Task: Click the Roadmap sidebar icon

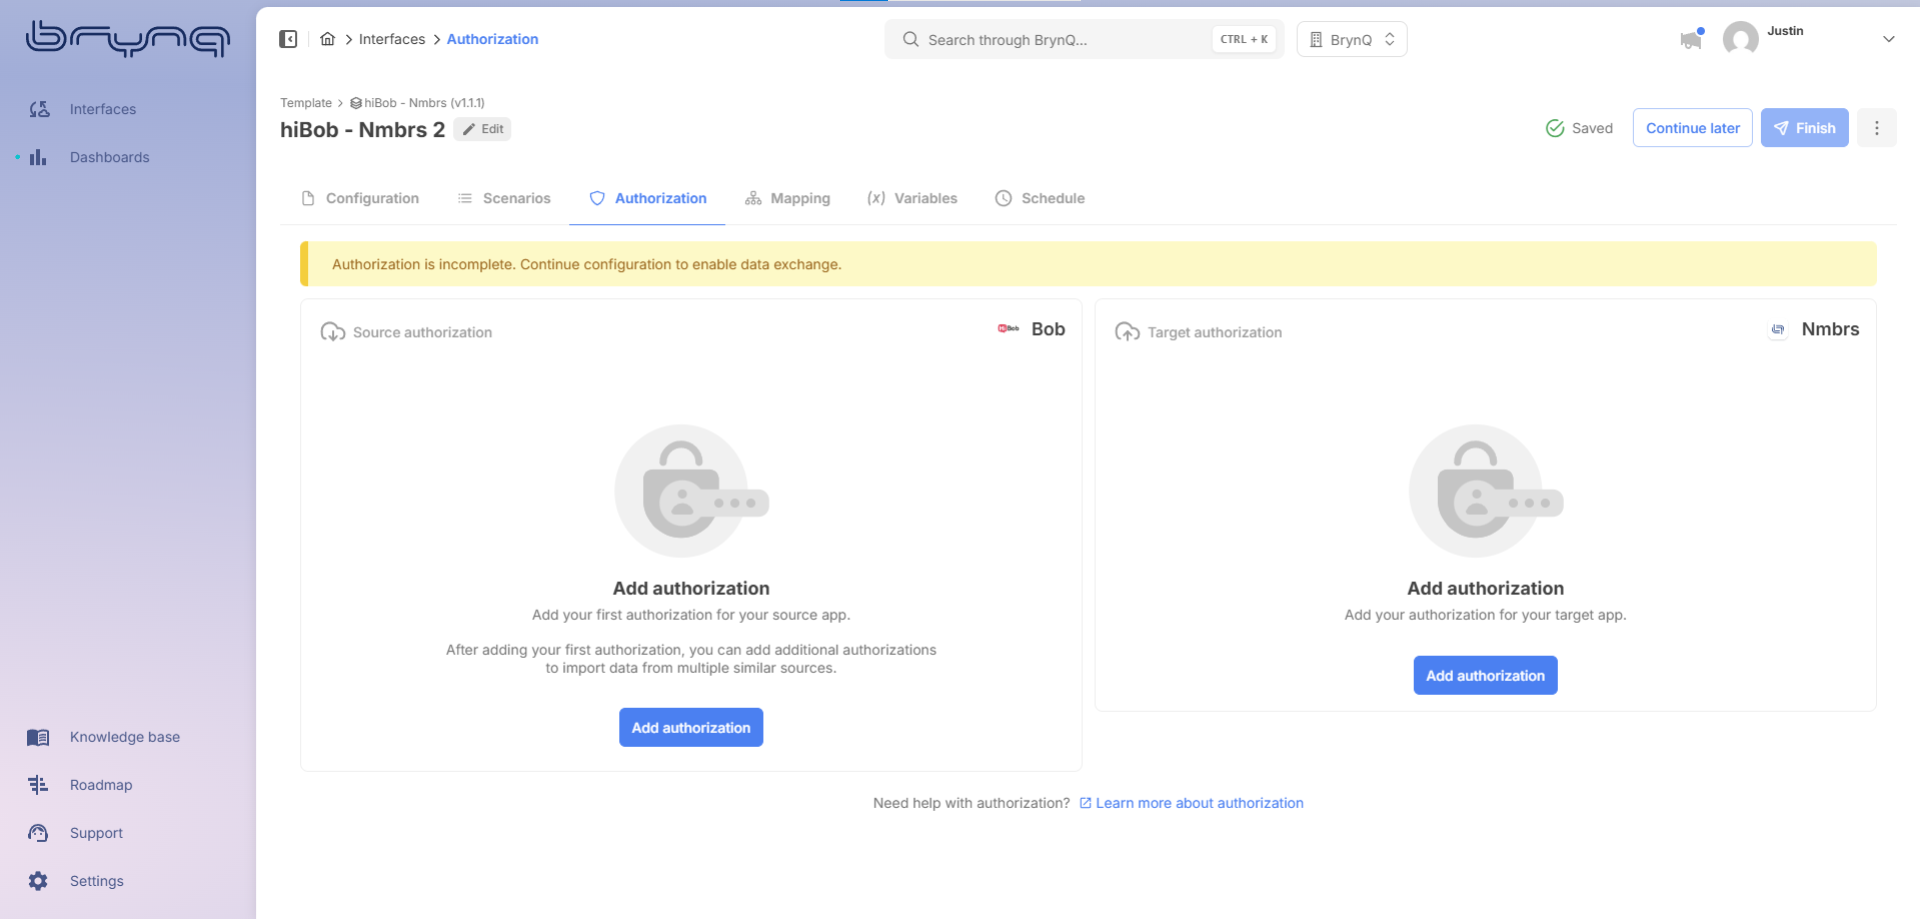Action: 38,785
